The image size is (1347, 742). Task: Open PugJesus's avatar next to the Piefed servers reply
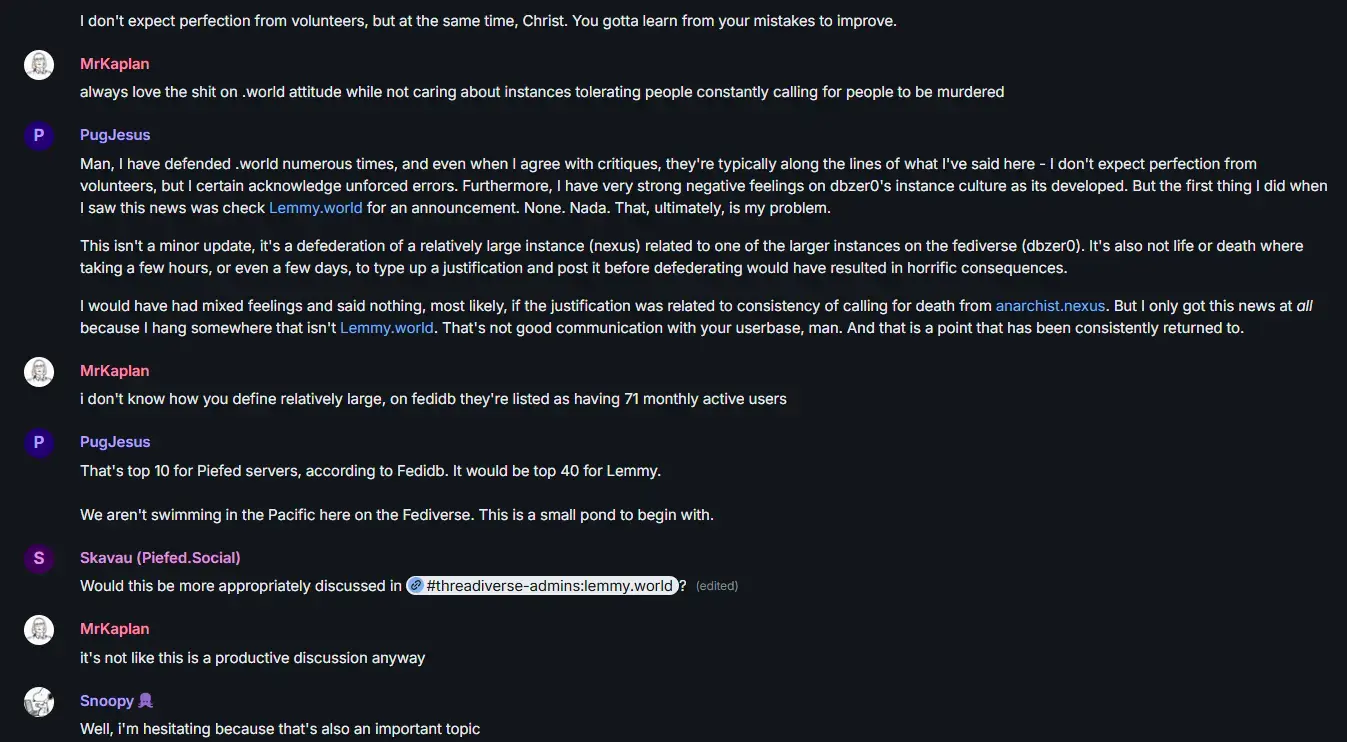tap(39, 443)
